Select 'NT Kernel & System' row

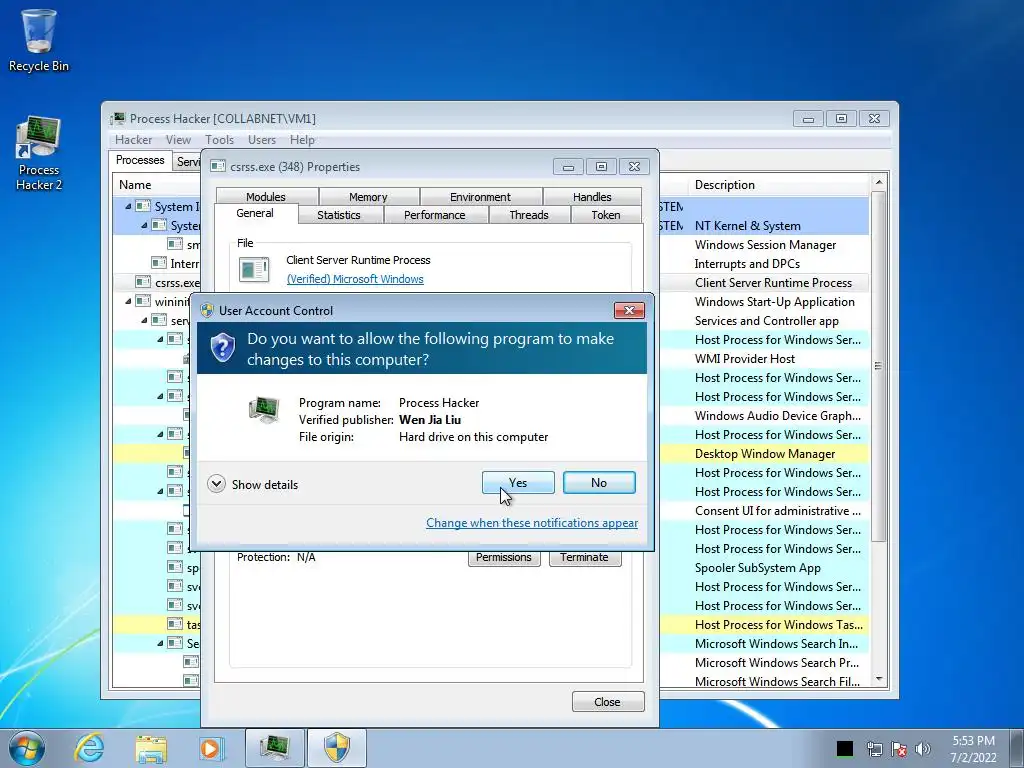tap(747, 225)
